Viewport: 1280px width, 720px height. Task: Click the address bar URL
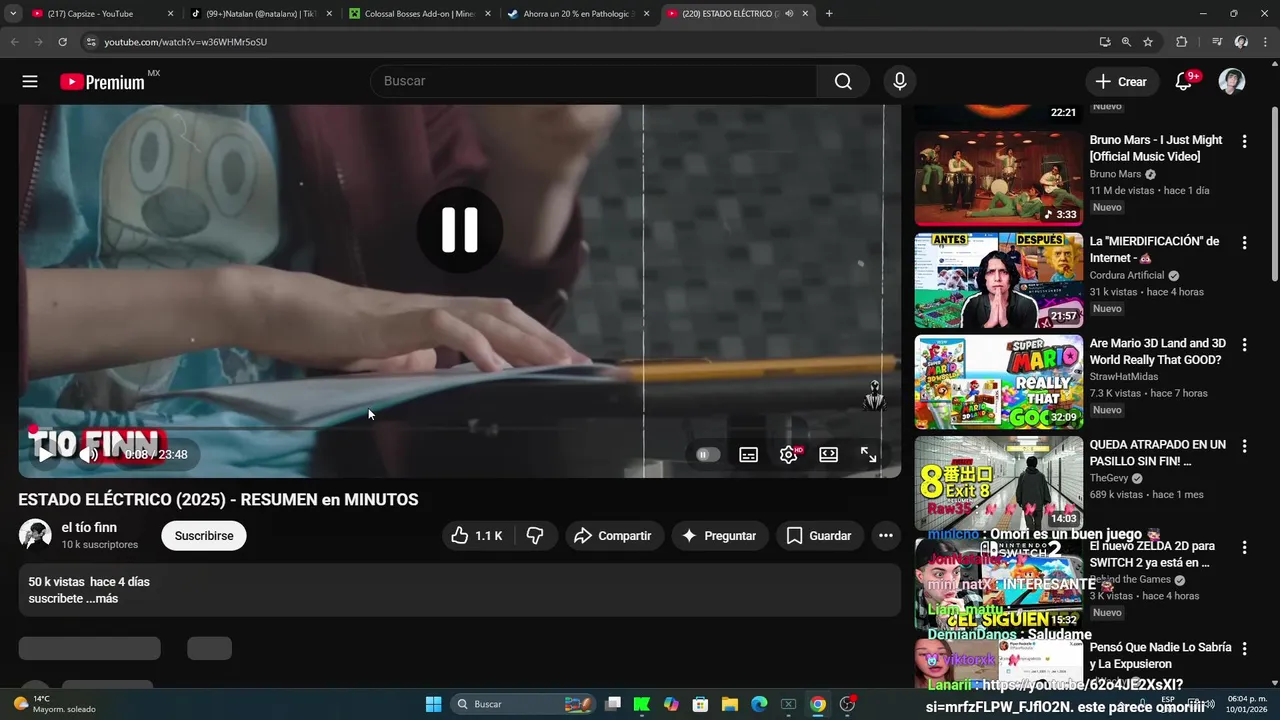186,42
